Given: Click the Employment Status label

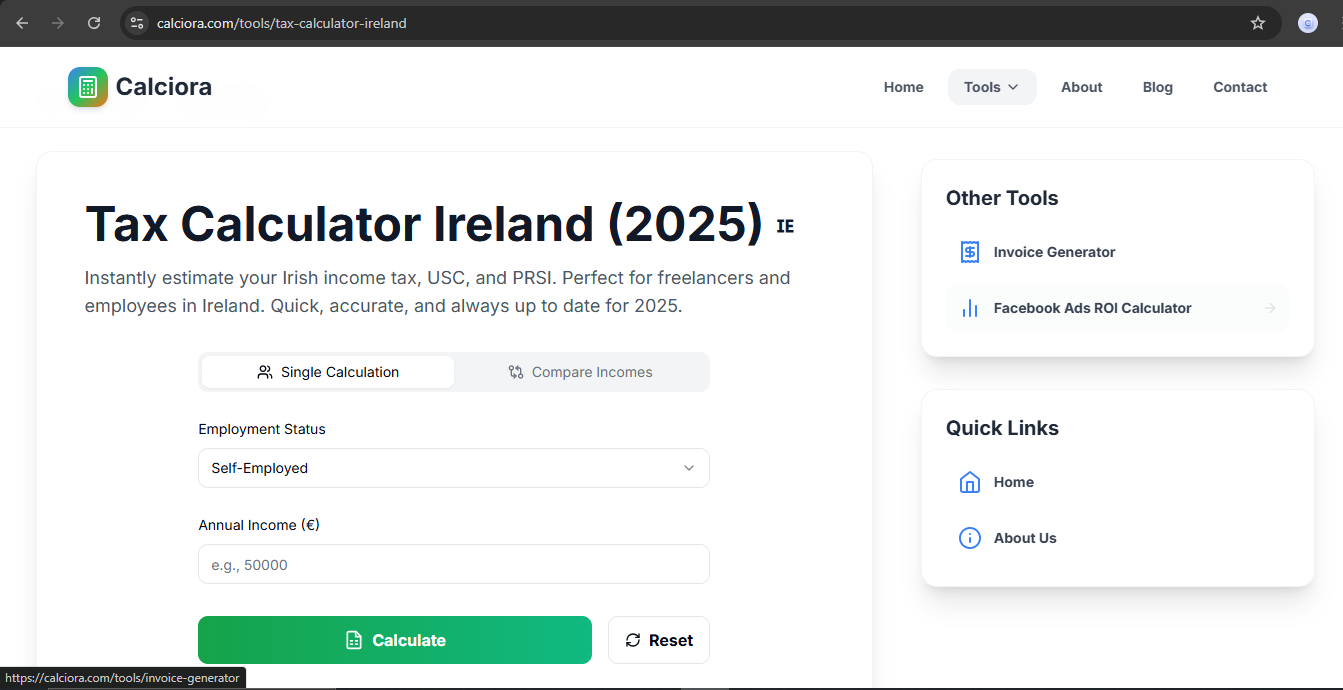Looking at the screenshot, I should pos(262,429).
